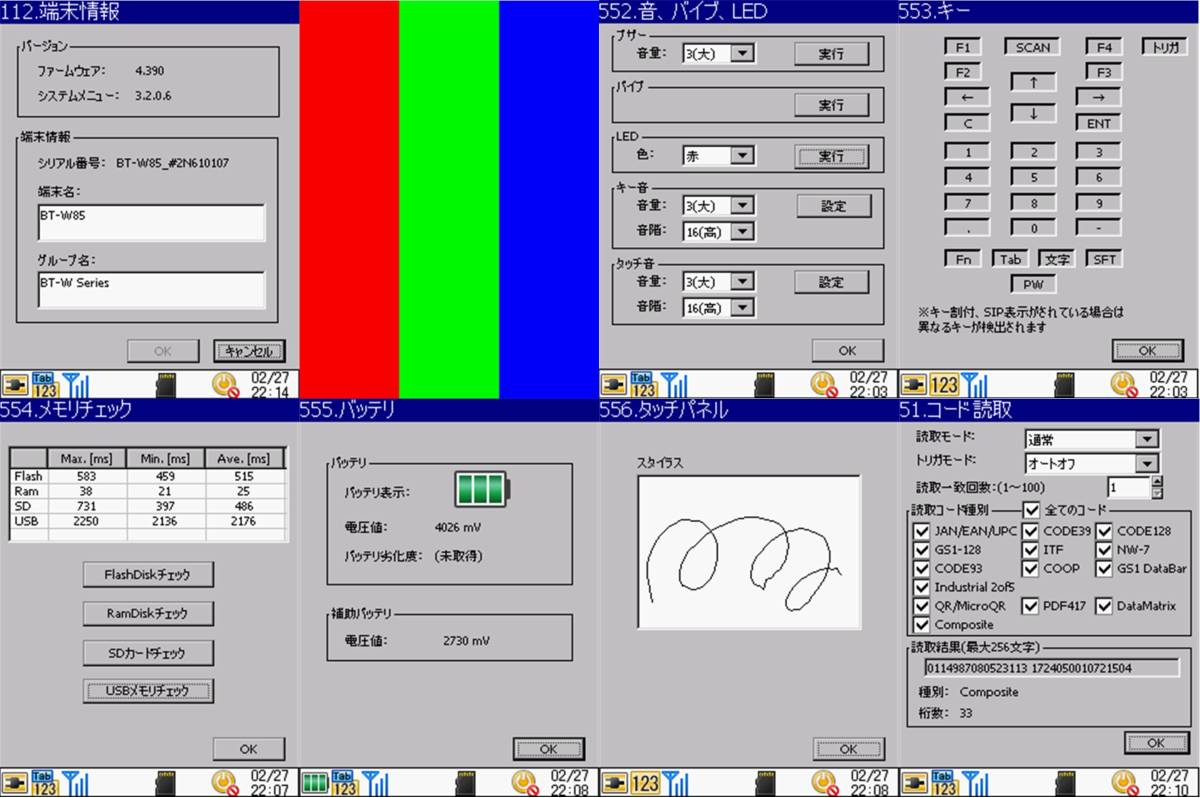Click the ENT key in 553.キー
Image resolution: width=1200 pixels, height=798 pixels.
coord(1098,124)
